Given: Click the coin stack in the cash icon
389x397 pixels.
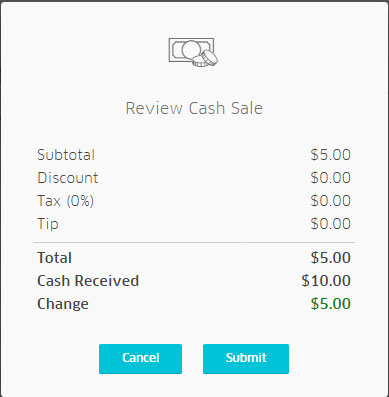Looking at the screenshot, I should [x=205, y=58].
